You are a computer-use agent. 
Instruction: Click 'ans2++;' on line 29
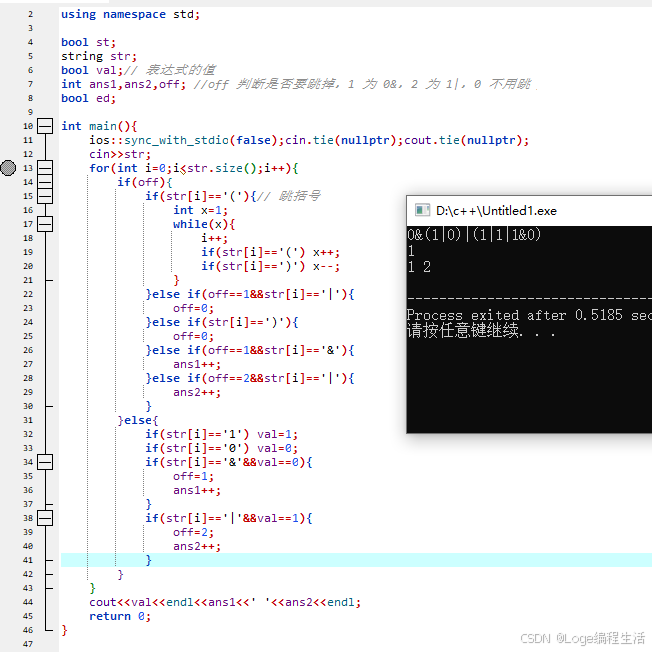point(197,392)
